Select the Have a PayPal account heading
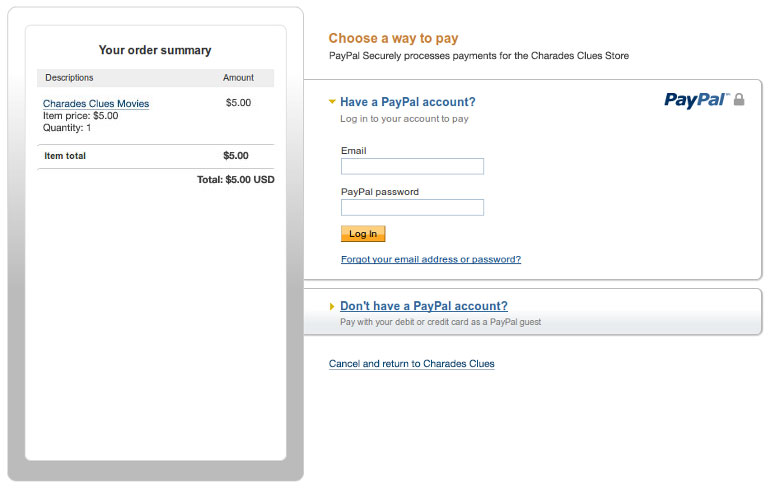Image resolution: width=770 pixels, height=488 pixels. [408, 102]
